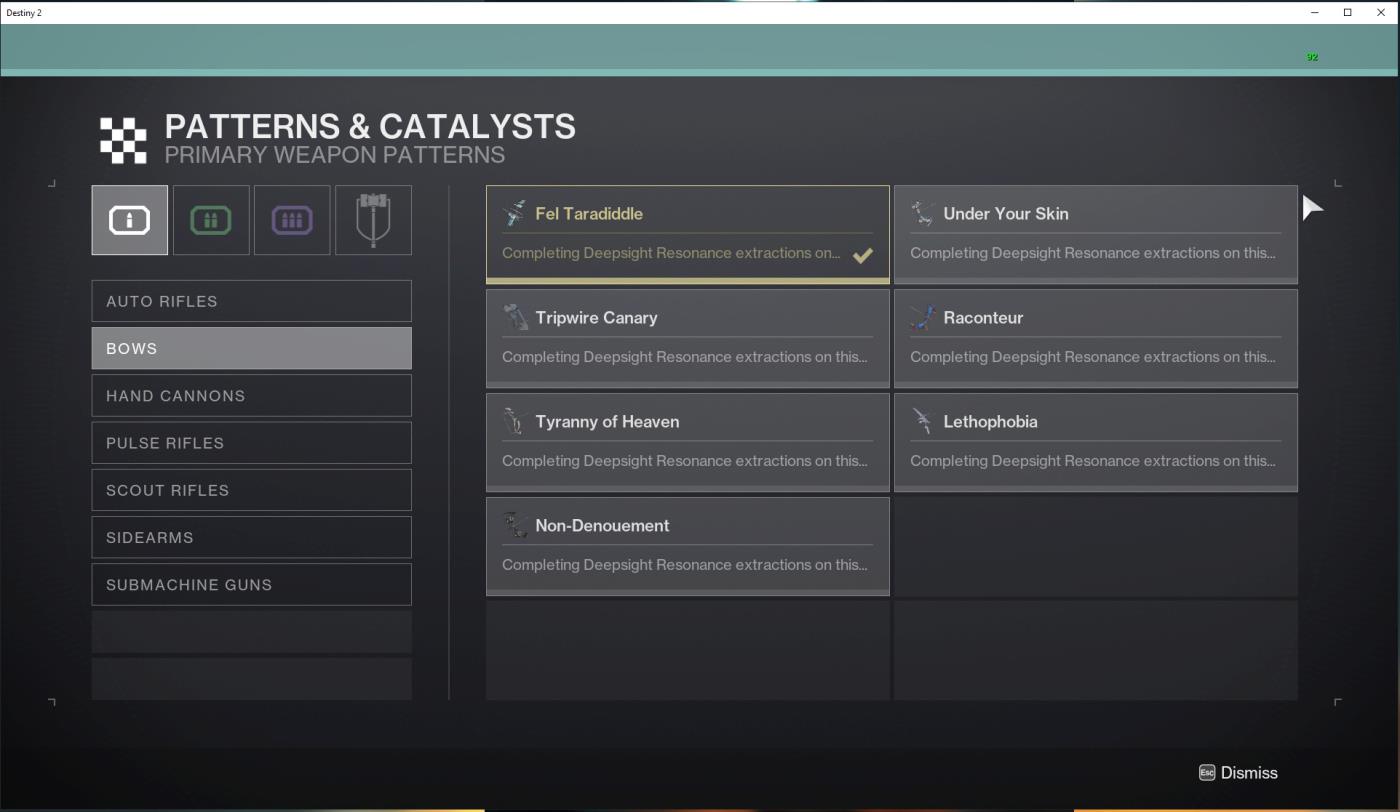Click the Under Your Skin bow icon
The height and width of the screenshot is (812, 1400).
point(923,213)
